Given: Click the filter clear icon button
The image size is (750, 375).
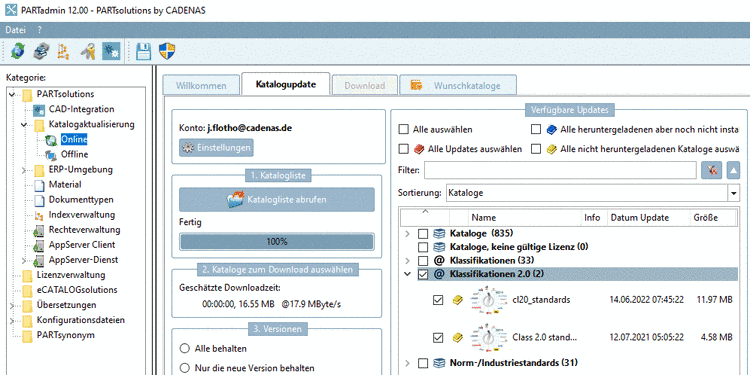Looking at the screenshot, I should click(711, 170).
